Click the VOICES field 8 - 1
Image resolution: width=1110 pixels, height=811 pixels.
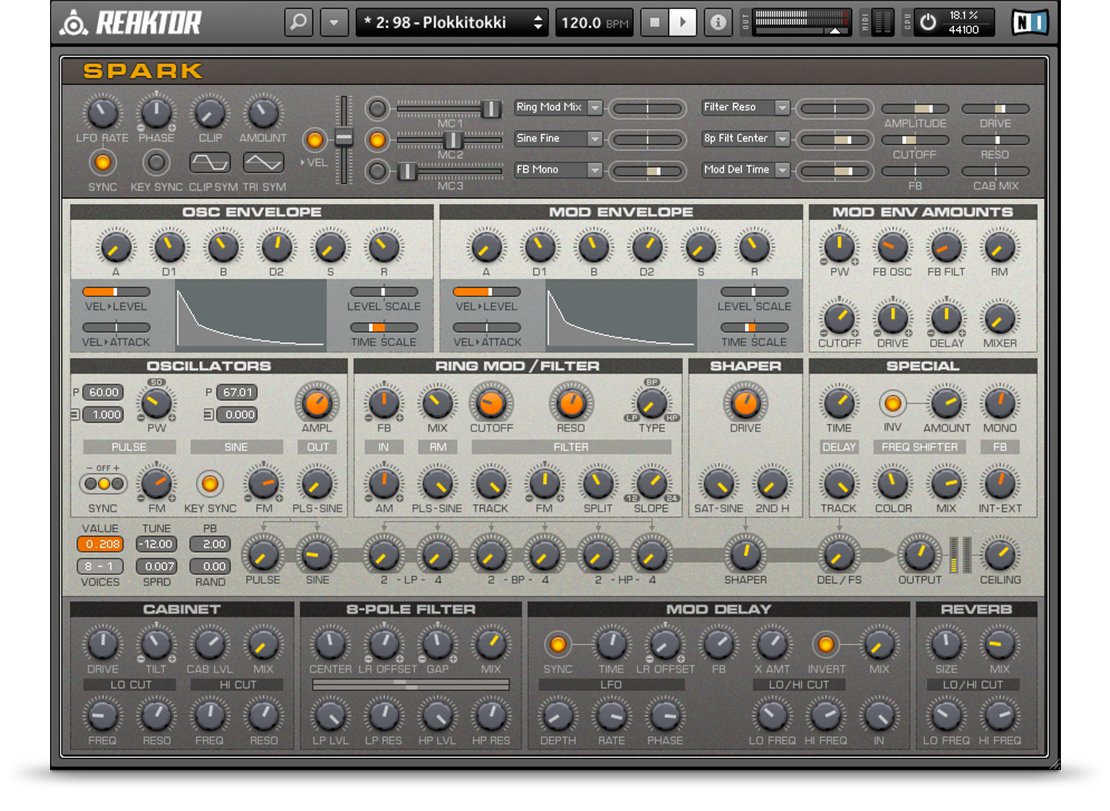[101, 566]
